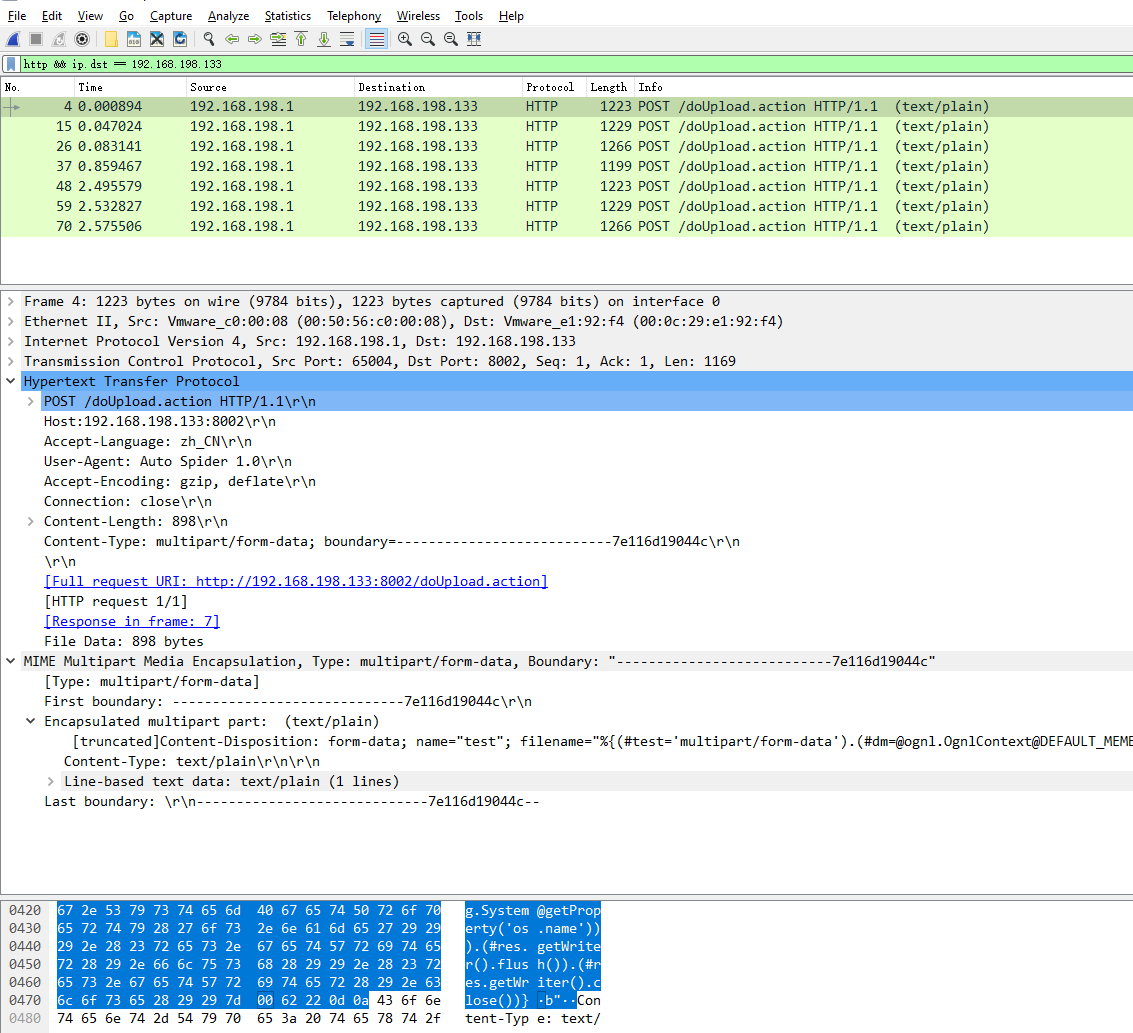This screenshot has height=1033, width=1133.
Task: Sort packets by the Time column header
Action: click(x=129, y=87)
